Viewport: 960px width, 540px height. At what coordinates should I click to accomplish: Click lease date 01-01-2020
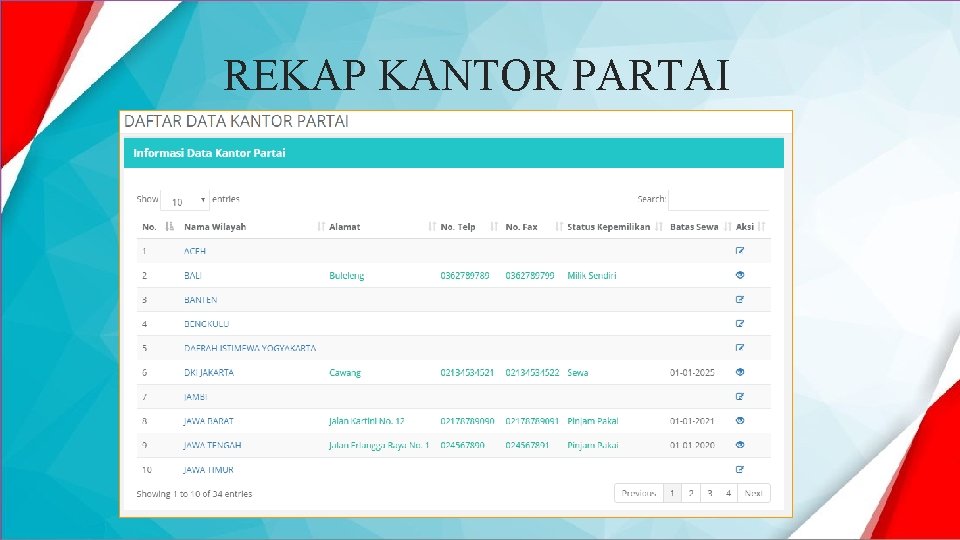pos(692,445)
